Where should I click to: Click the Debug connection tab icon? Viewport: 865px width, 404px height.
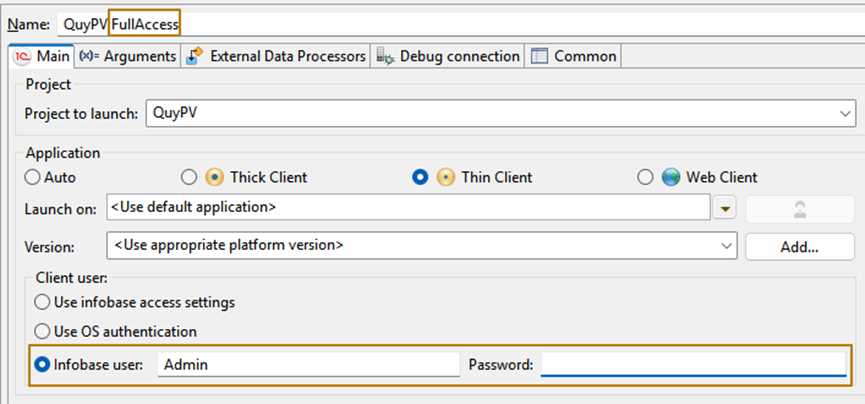coord(385,56)
